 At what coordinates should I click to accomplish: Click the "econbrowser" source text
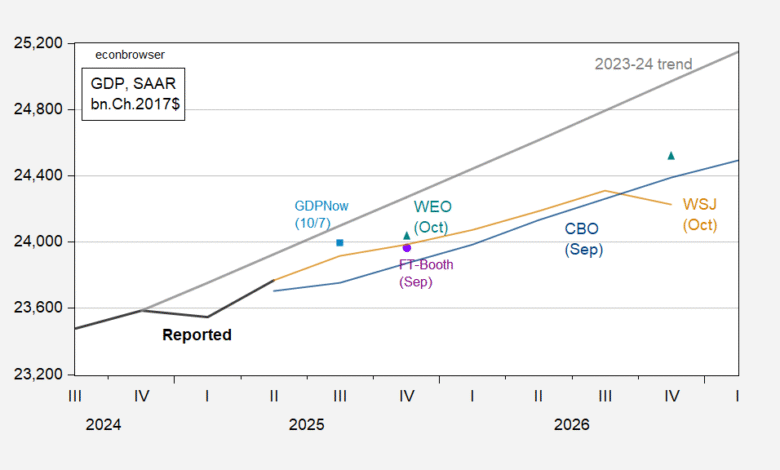pyautogui.click(x=129, y=54)
